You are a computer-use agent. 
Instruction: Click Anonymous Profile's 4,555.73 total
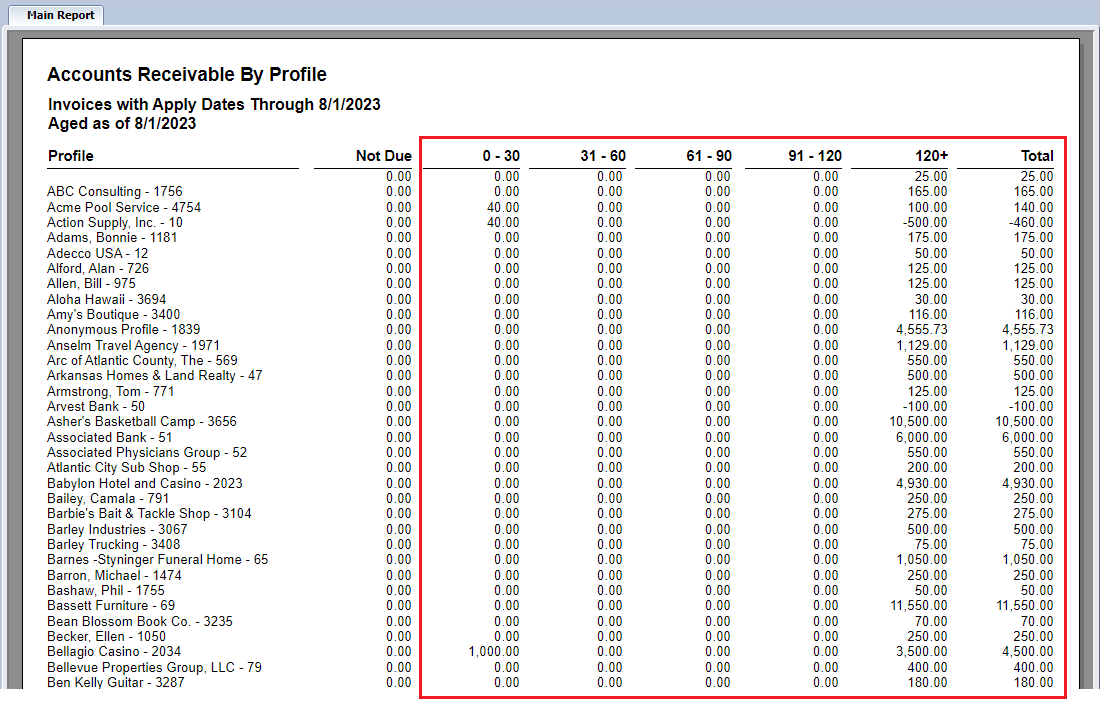(1028, 330)
